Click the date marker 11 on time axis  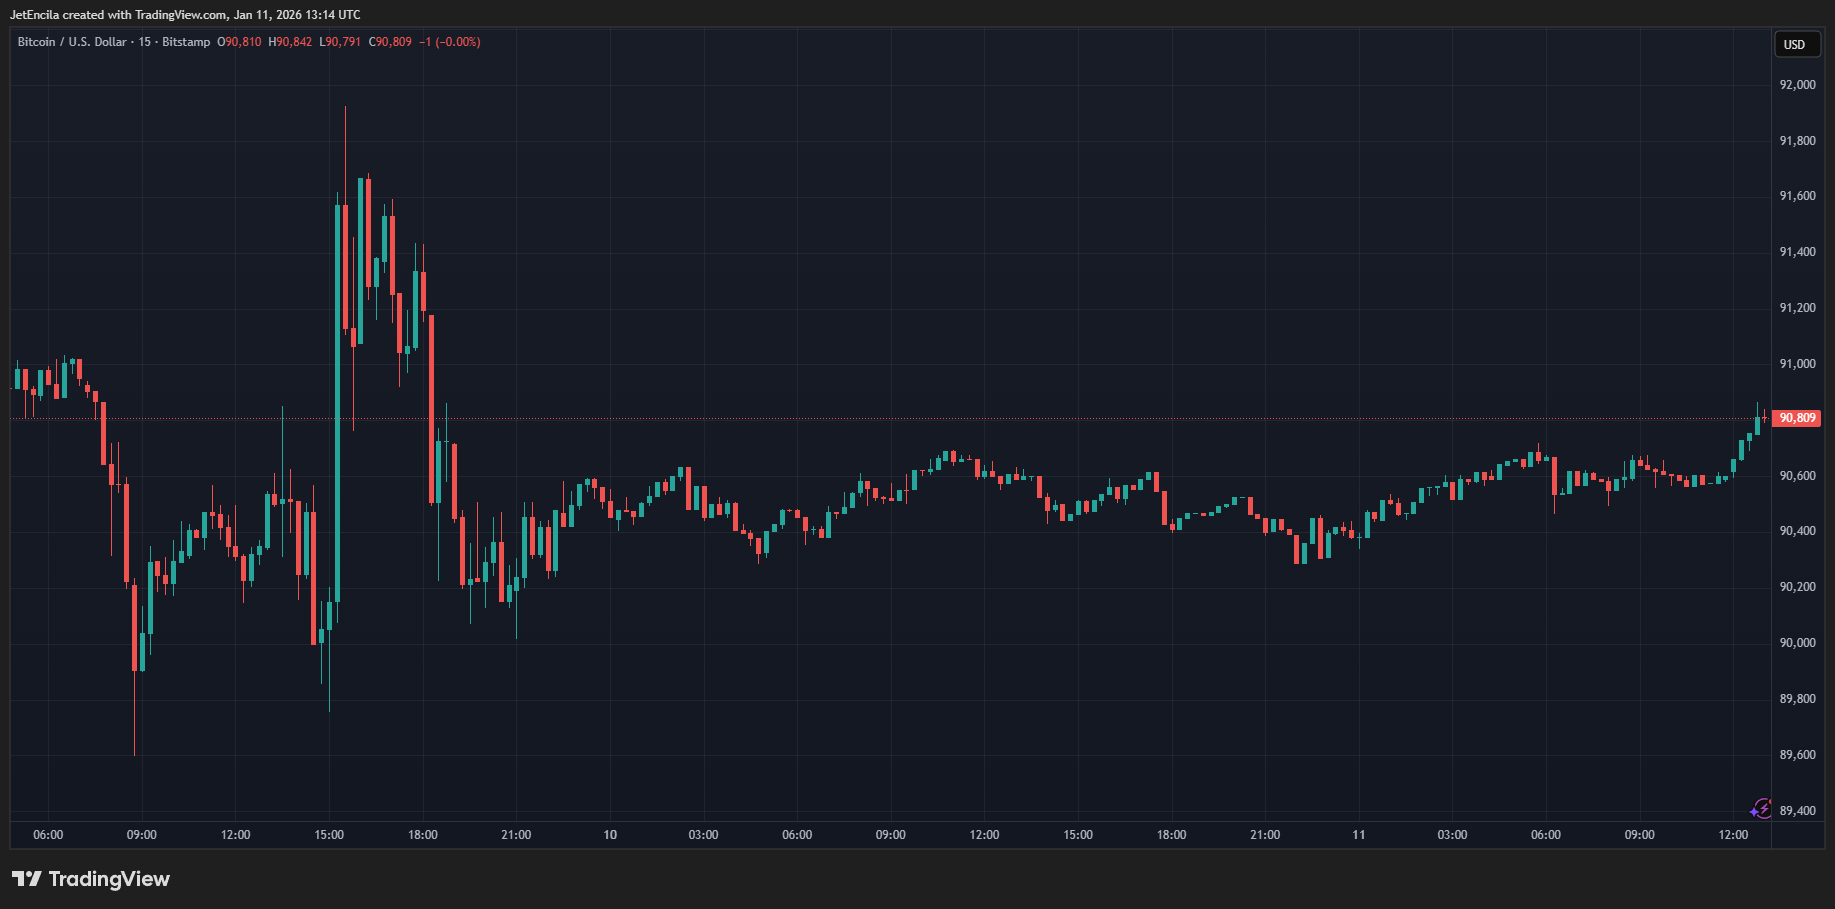point(1358,835)
